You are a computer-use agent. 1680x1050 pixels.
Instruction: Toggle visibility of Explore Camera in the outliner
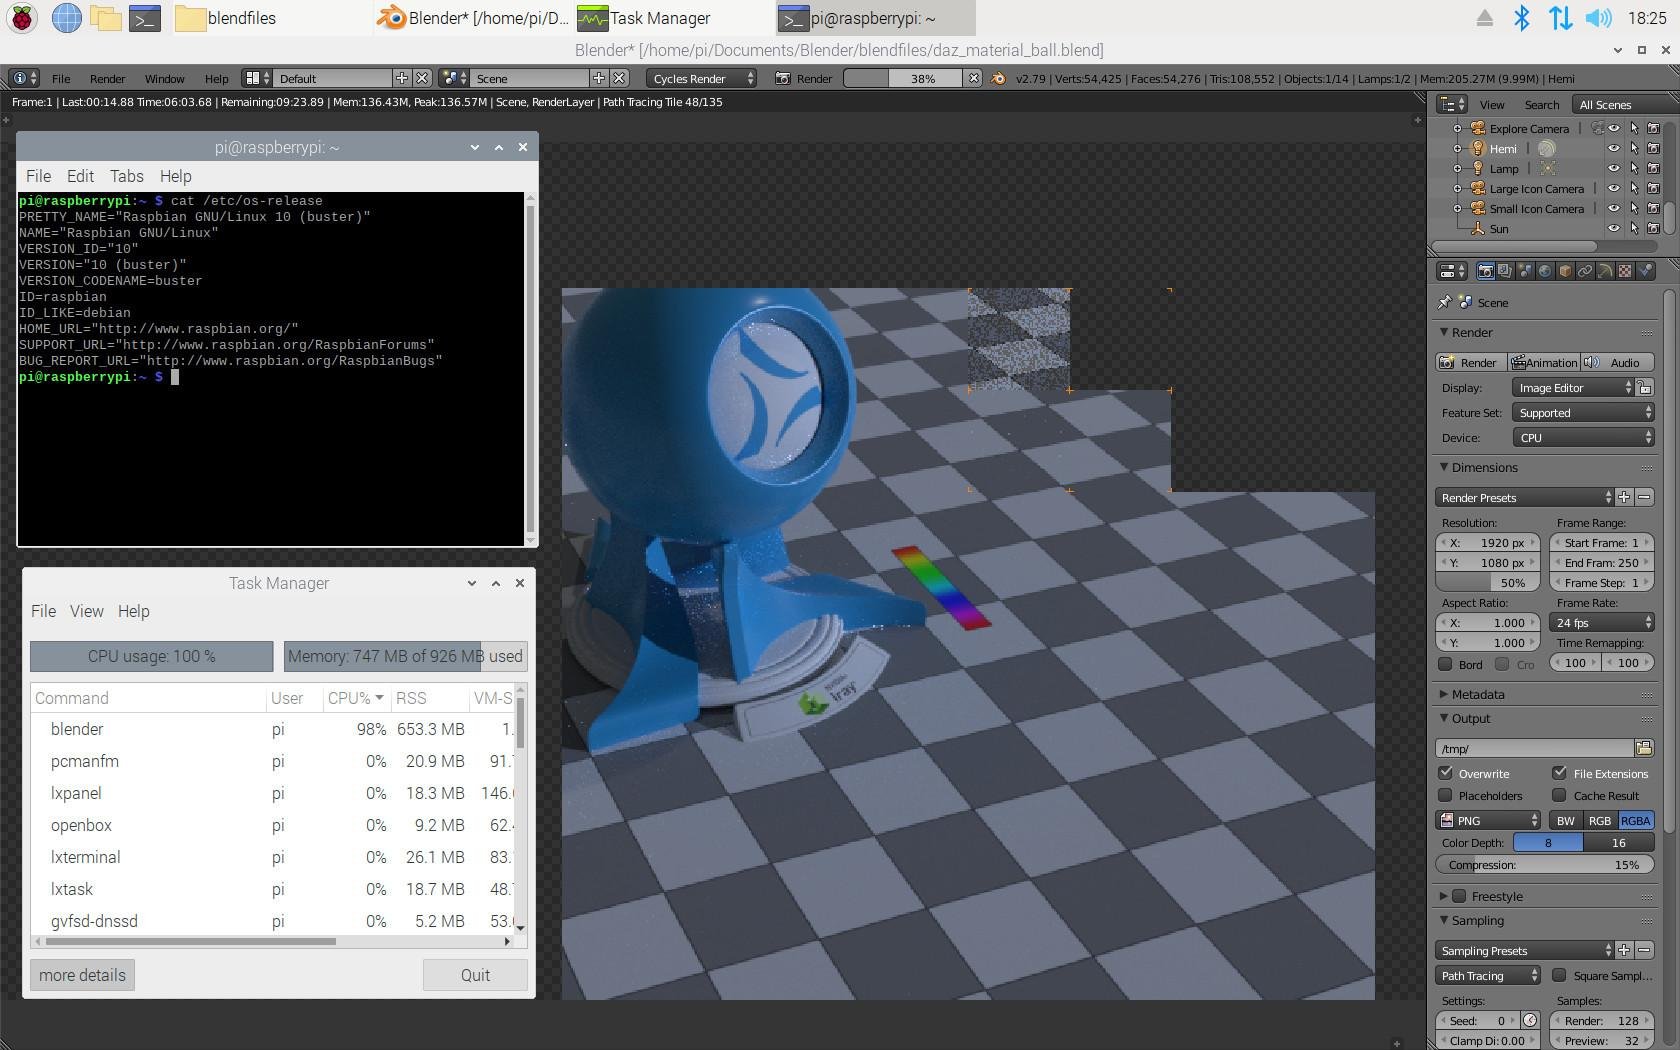point(1614,128)
